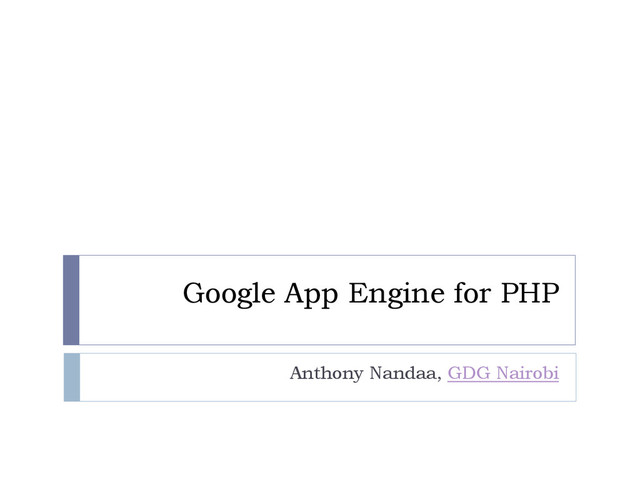The image size is (640, 480).
Task: Click the word Google in the title
Action: pos(229,294)
